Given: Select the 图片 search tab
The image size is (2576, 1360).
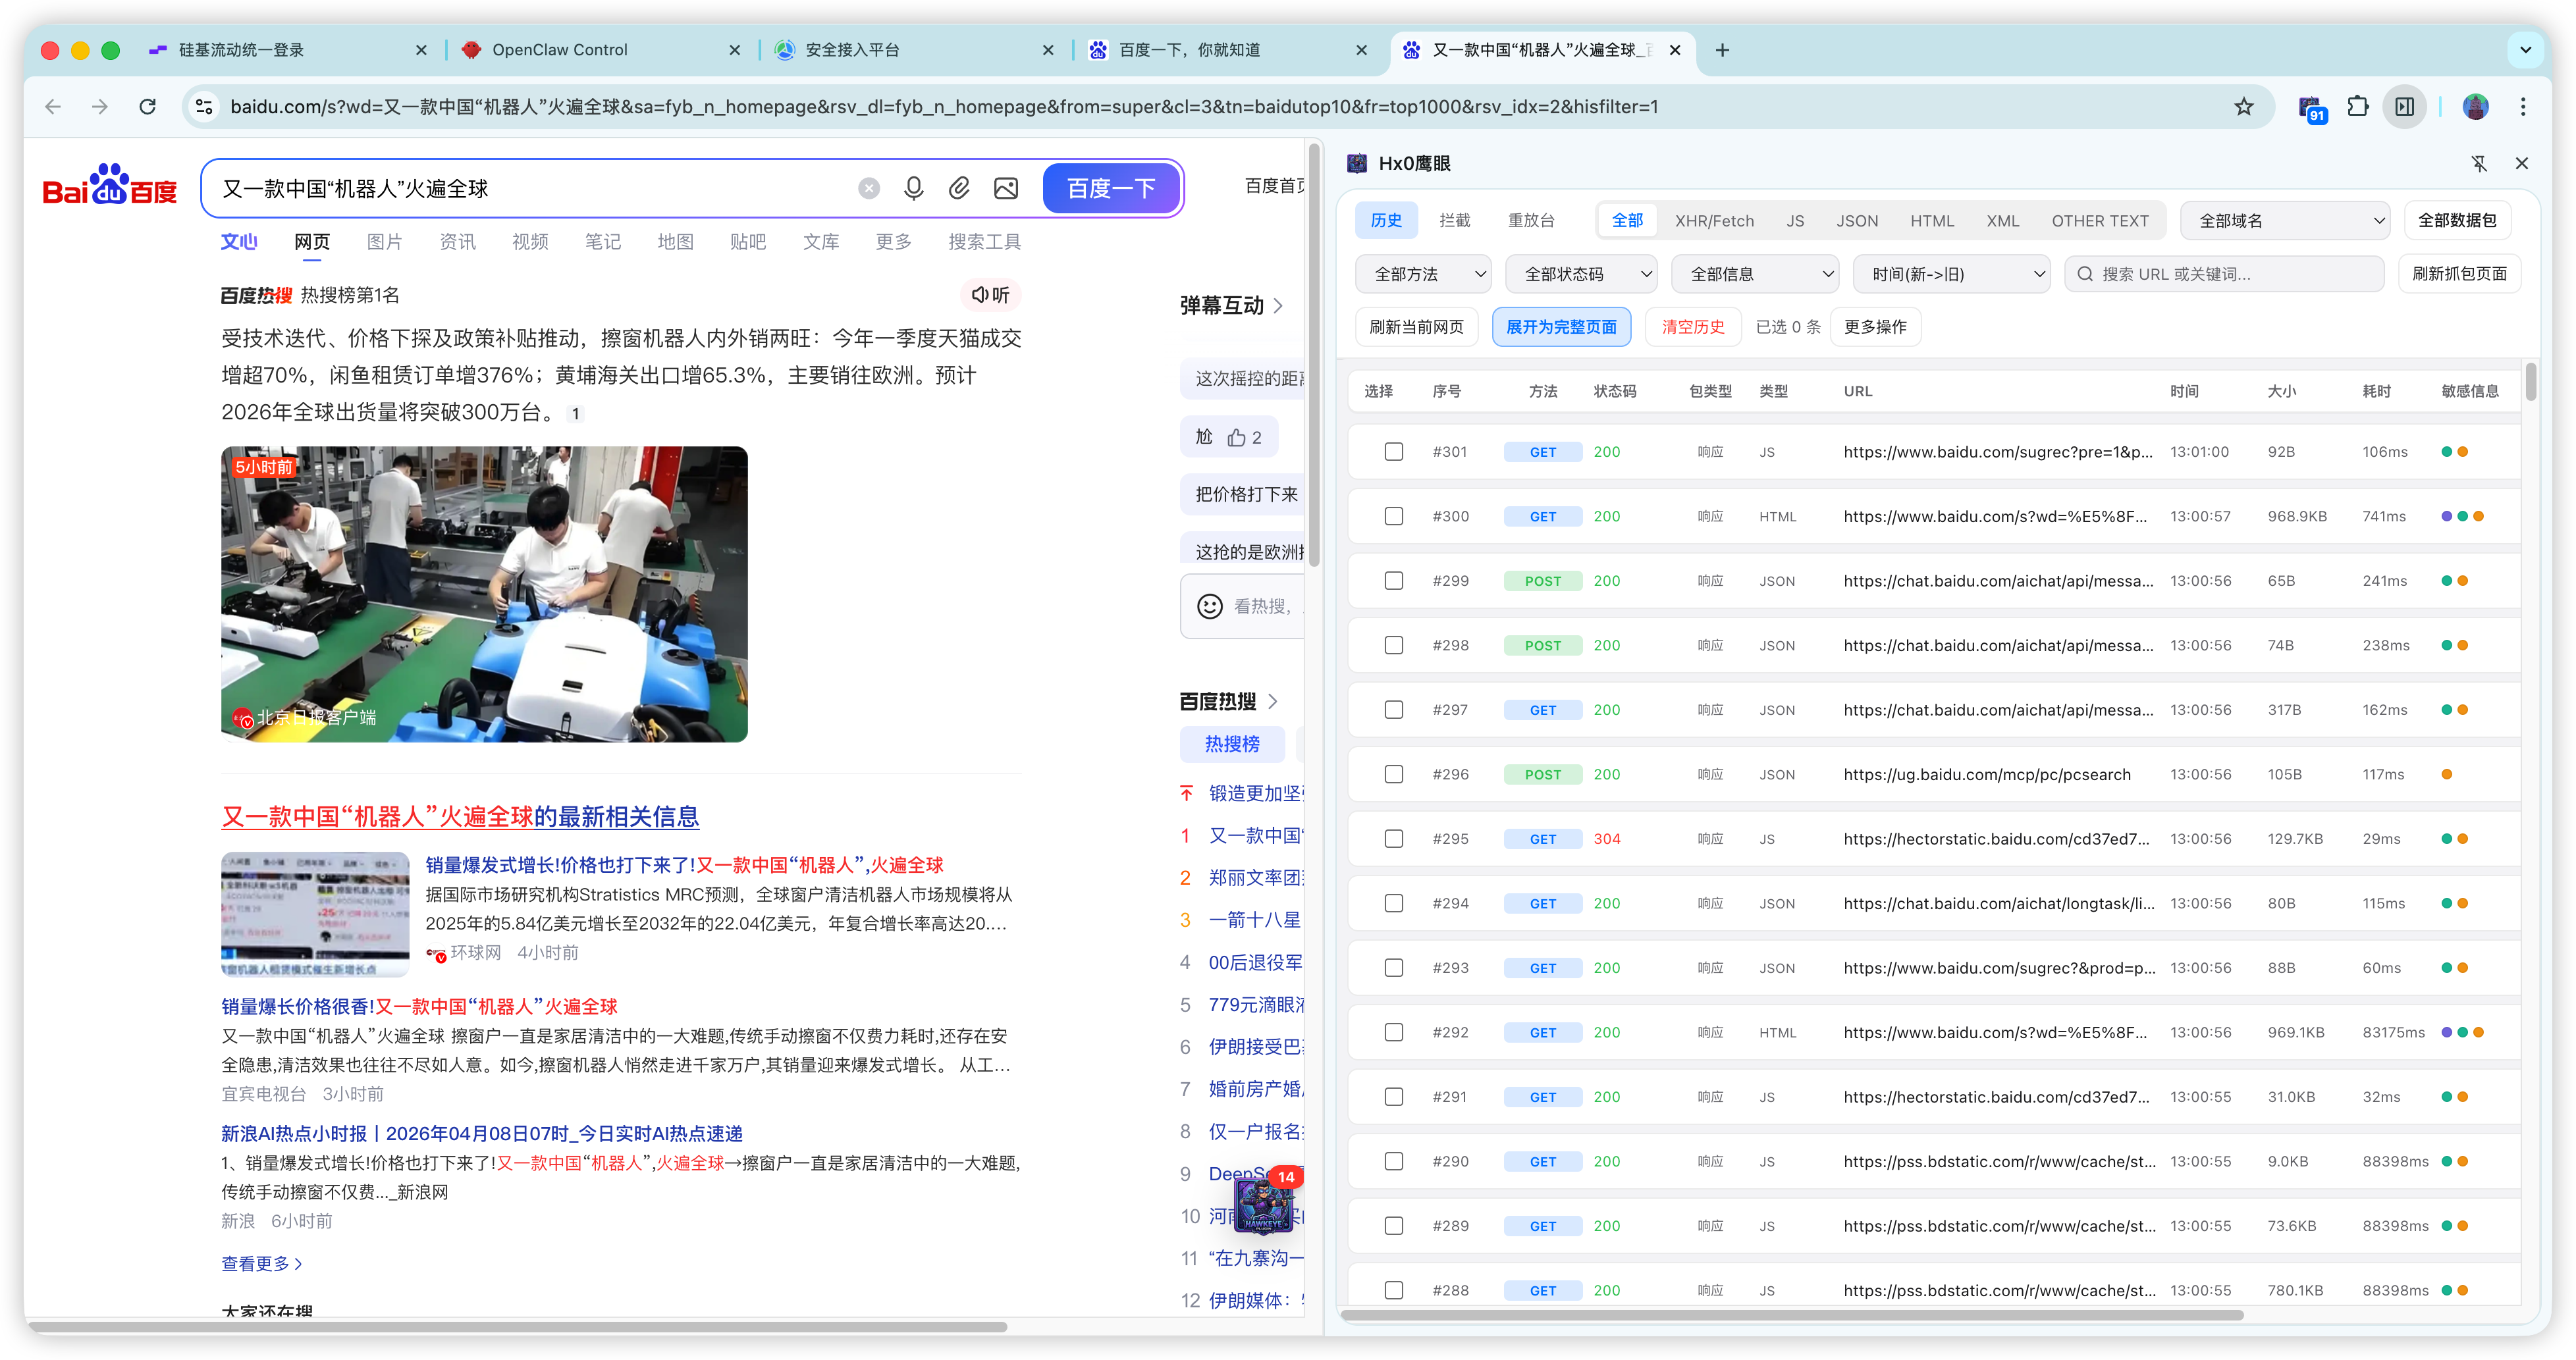Looking at the screenshot, I should tap(384, 242).
